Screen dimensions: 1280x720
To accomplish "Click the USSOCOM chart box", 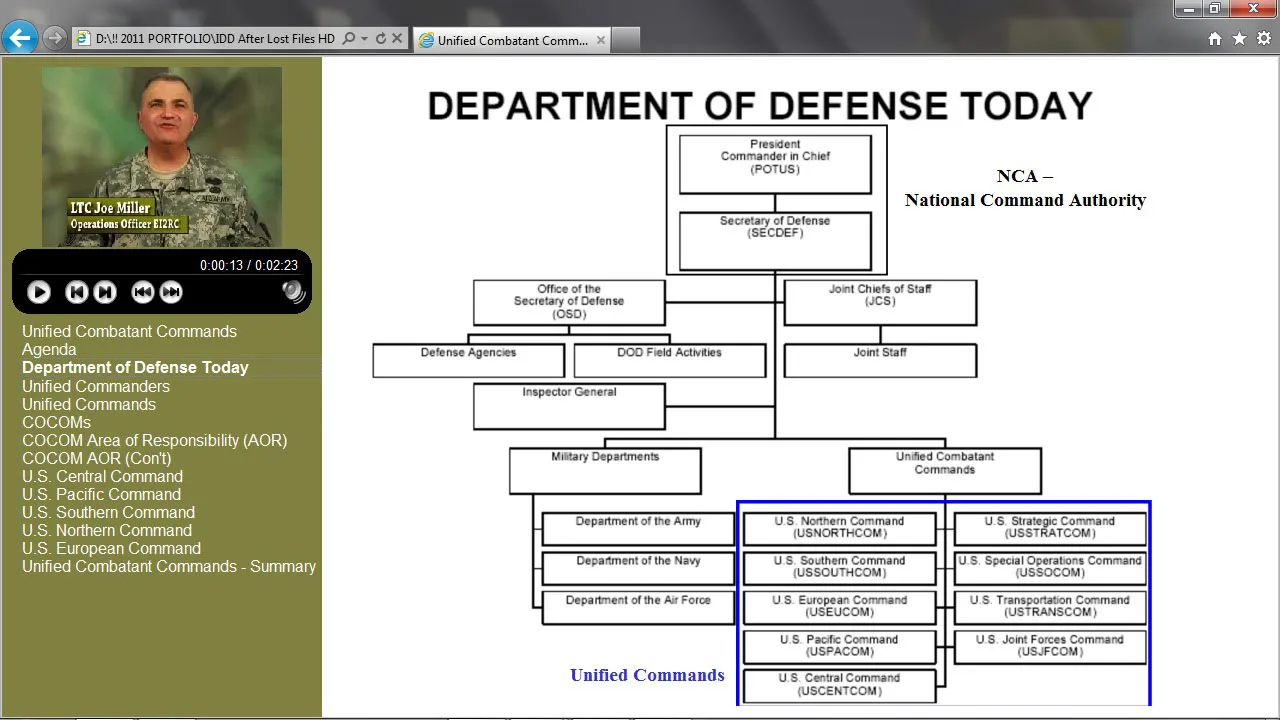I will click(1050, 568).
